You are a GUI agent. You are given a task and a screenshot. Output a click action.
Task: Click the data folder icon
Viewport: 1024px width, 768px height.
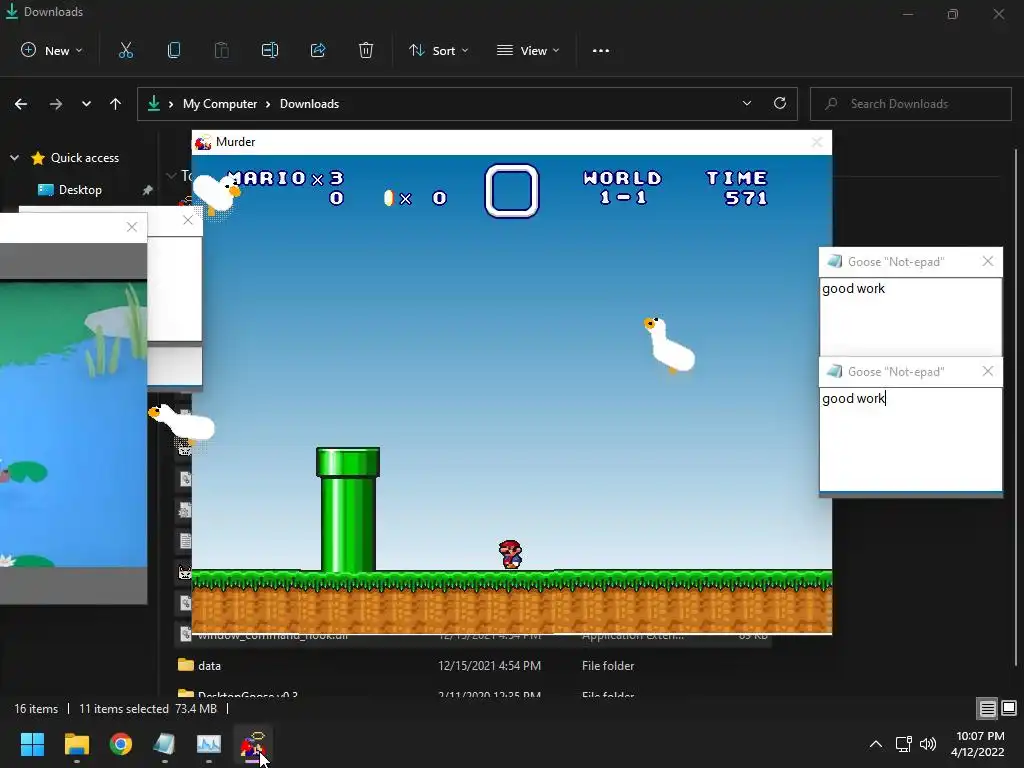186,665
